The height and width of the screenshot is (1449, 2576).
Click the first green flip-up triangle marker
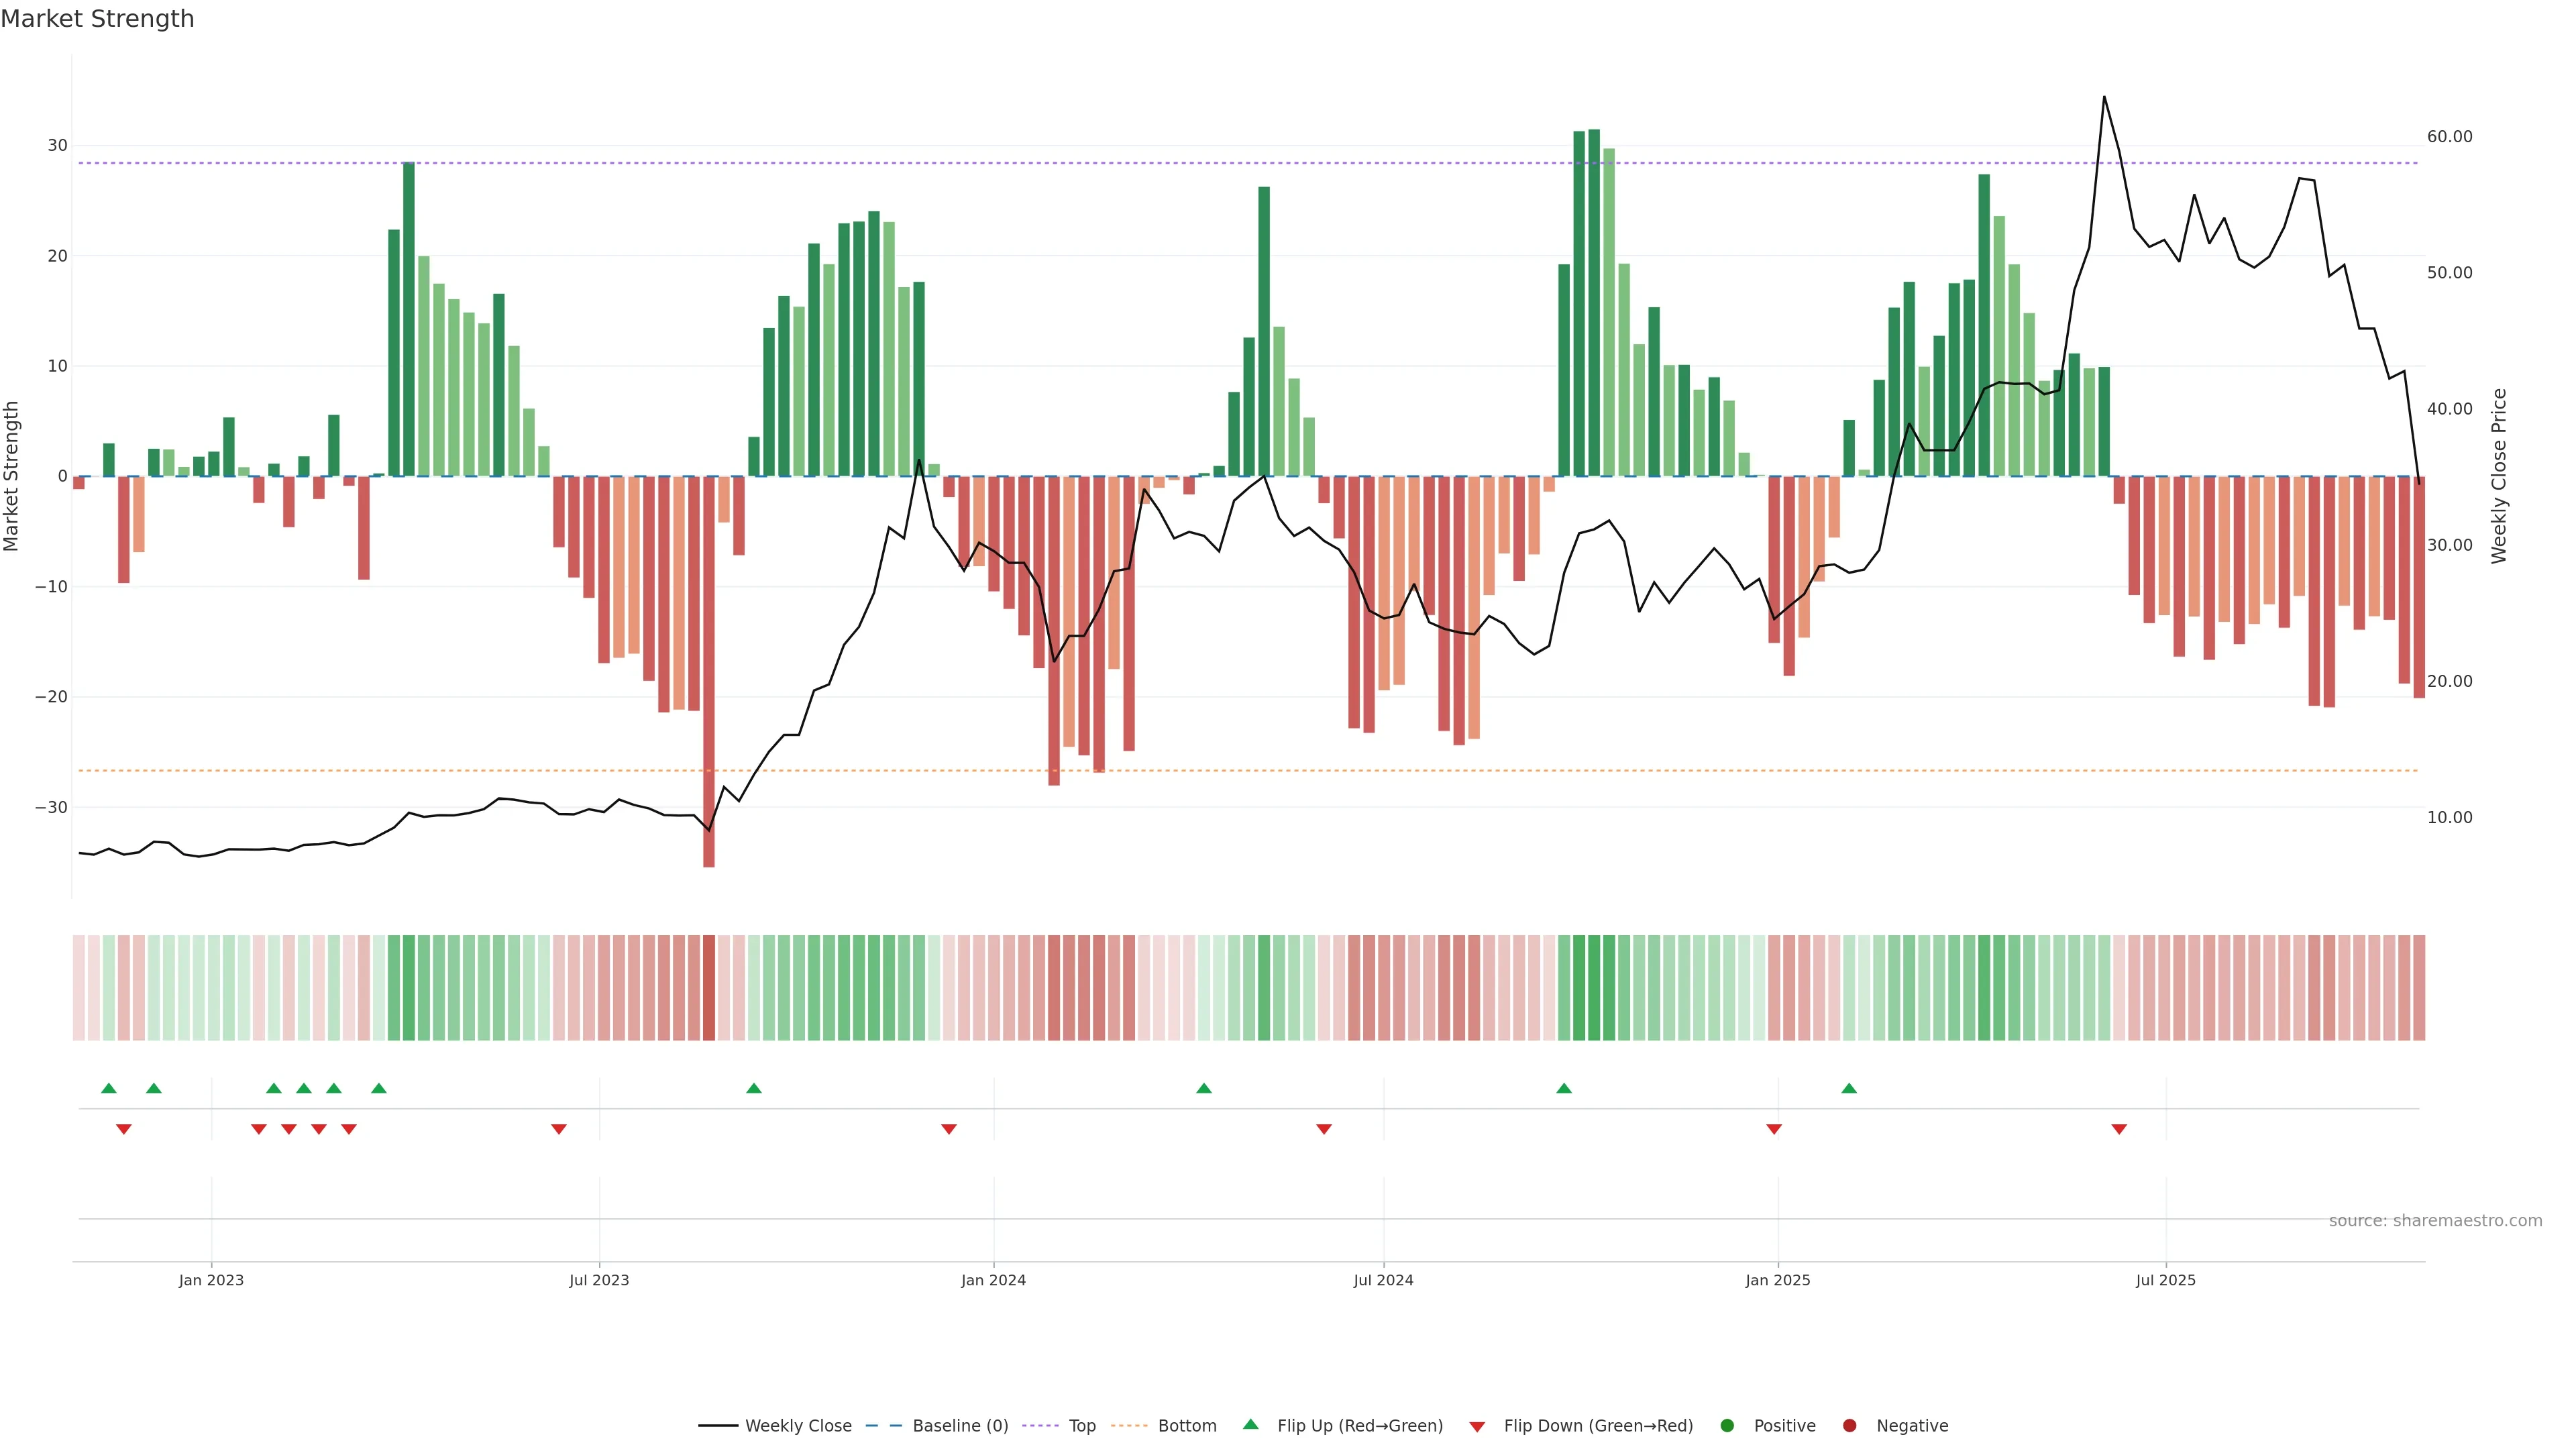pos(109,1088)
